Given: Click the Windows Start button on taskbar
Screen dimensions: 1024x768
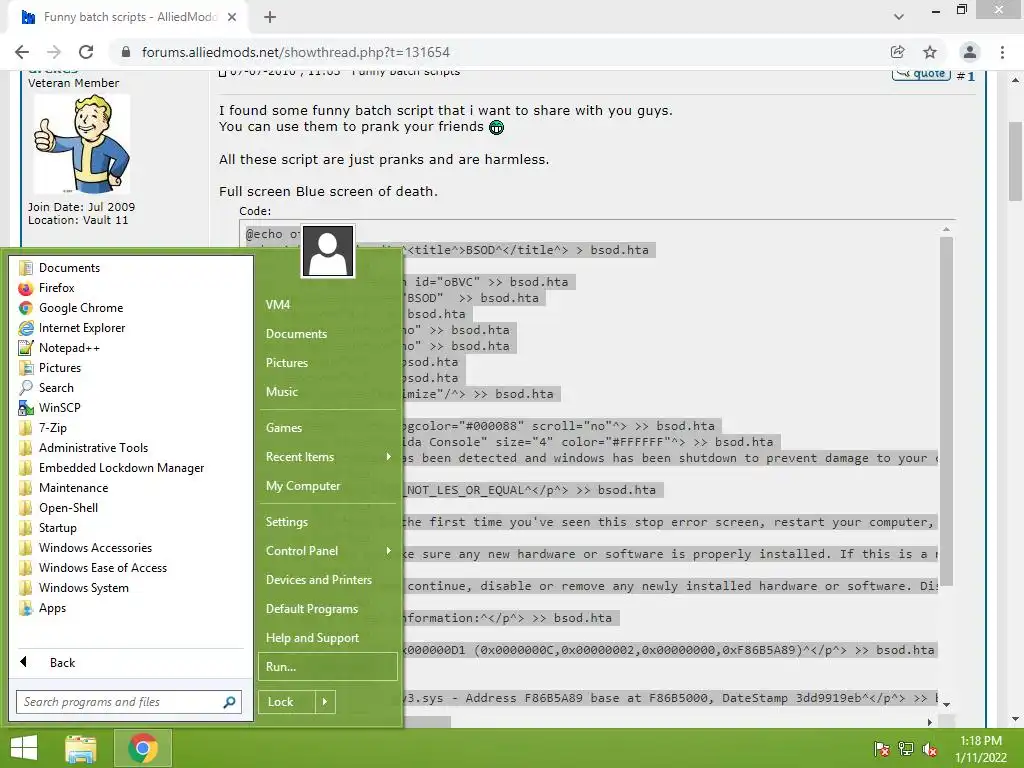Looking at the screenshot, I should [24, 748].
